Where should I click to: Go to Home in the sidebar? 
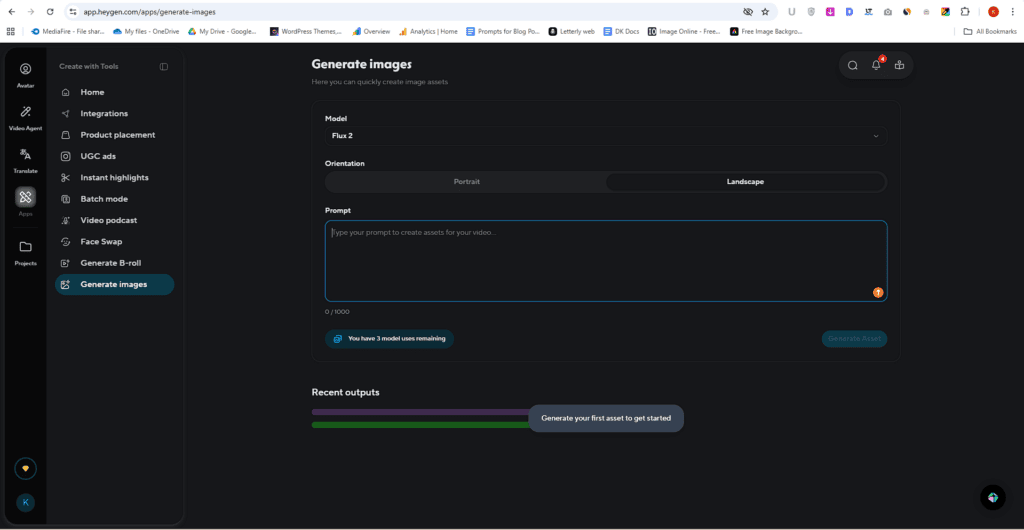[114, 92]
